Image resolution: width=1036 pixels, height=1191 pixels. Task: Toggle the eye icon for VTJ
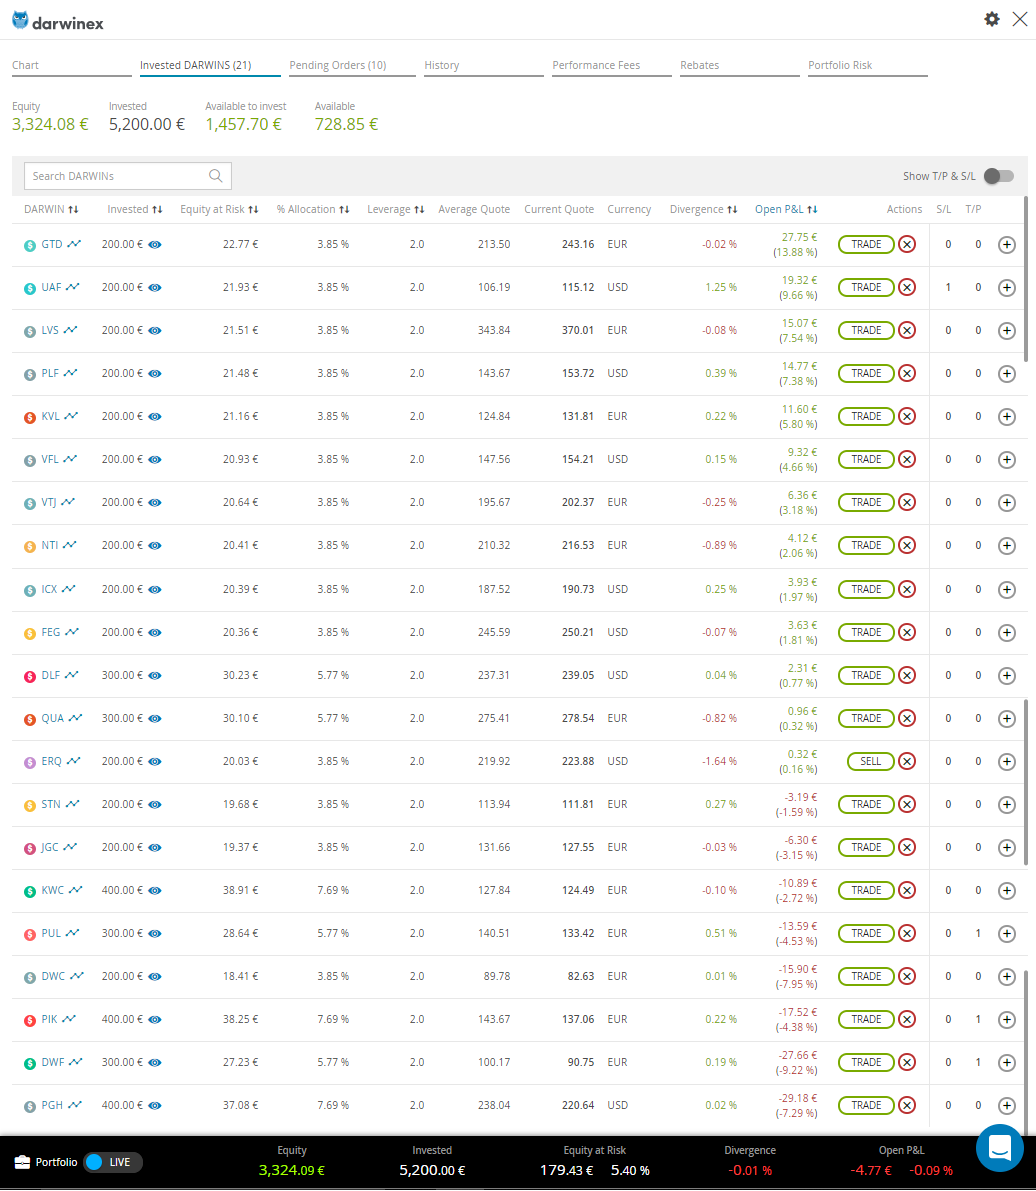pos(155,503)
